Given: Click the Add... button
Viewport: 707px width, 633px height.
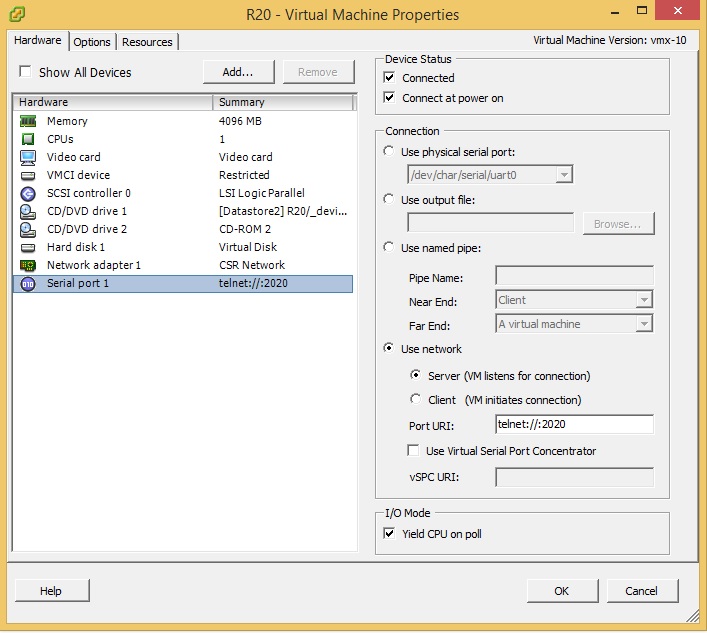Looking at the screenshot, I should click(238, 72).
